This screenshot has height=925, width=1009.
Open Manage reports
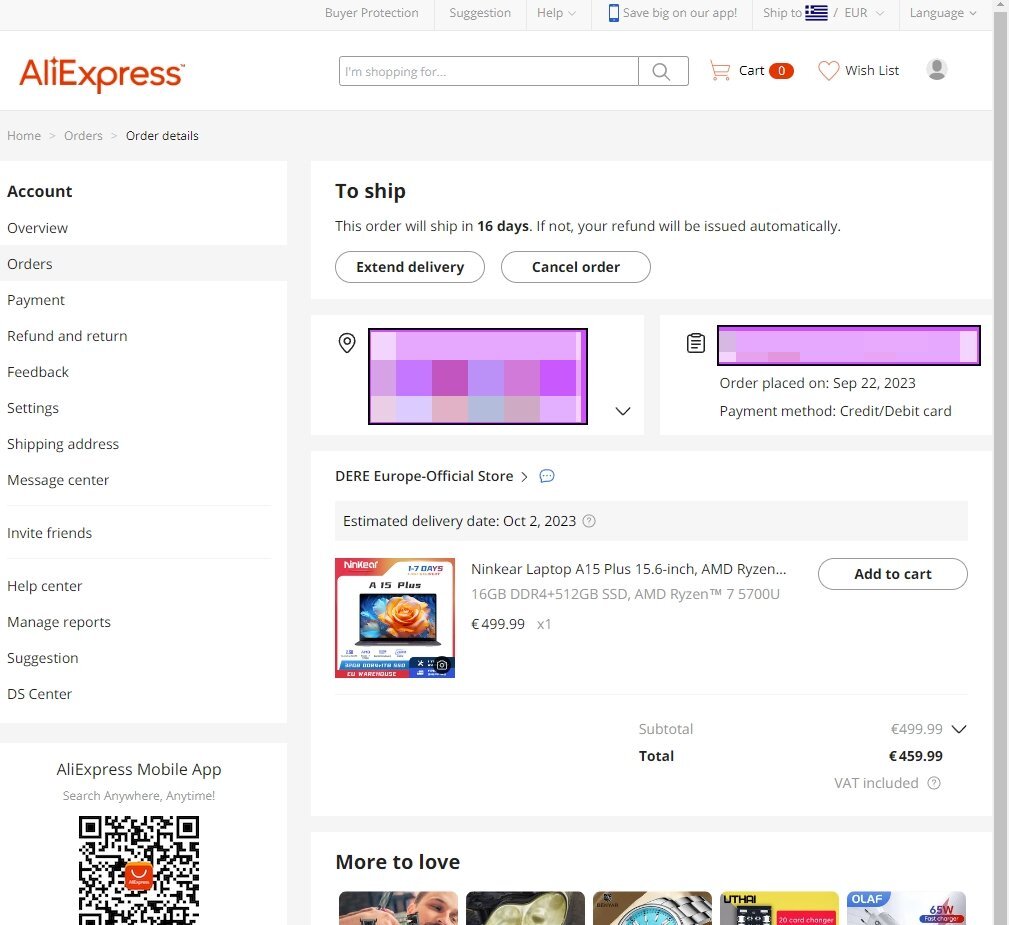pyautogui.click(x=59, y=622)
